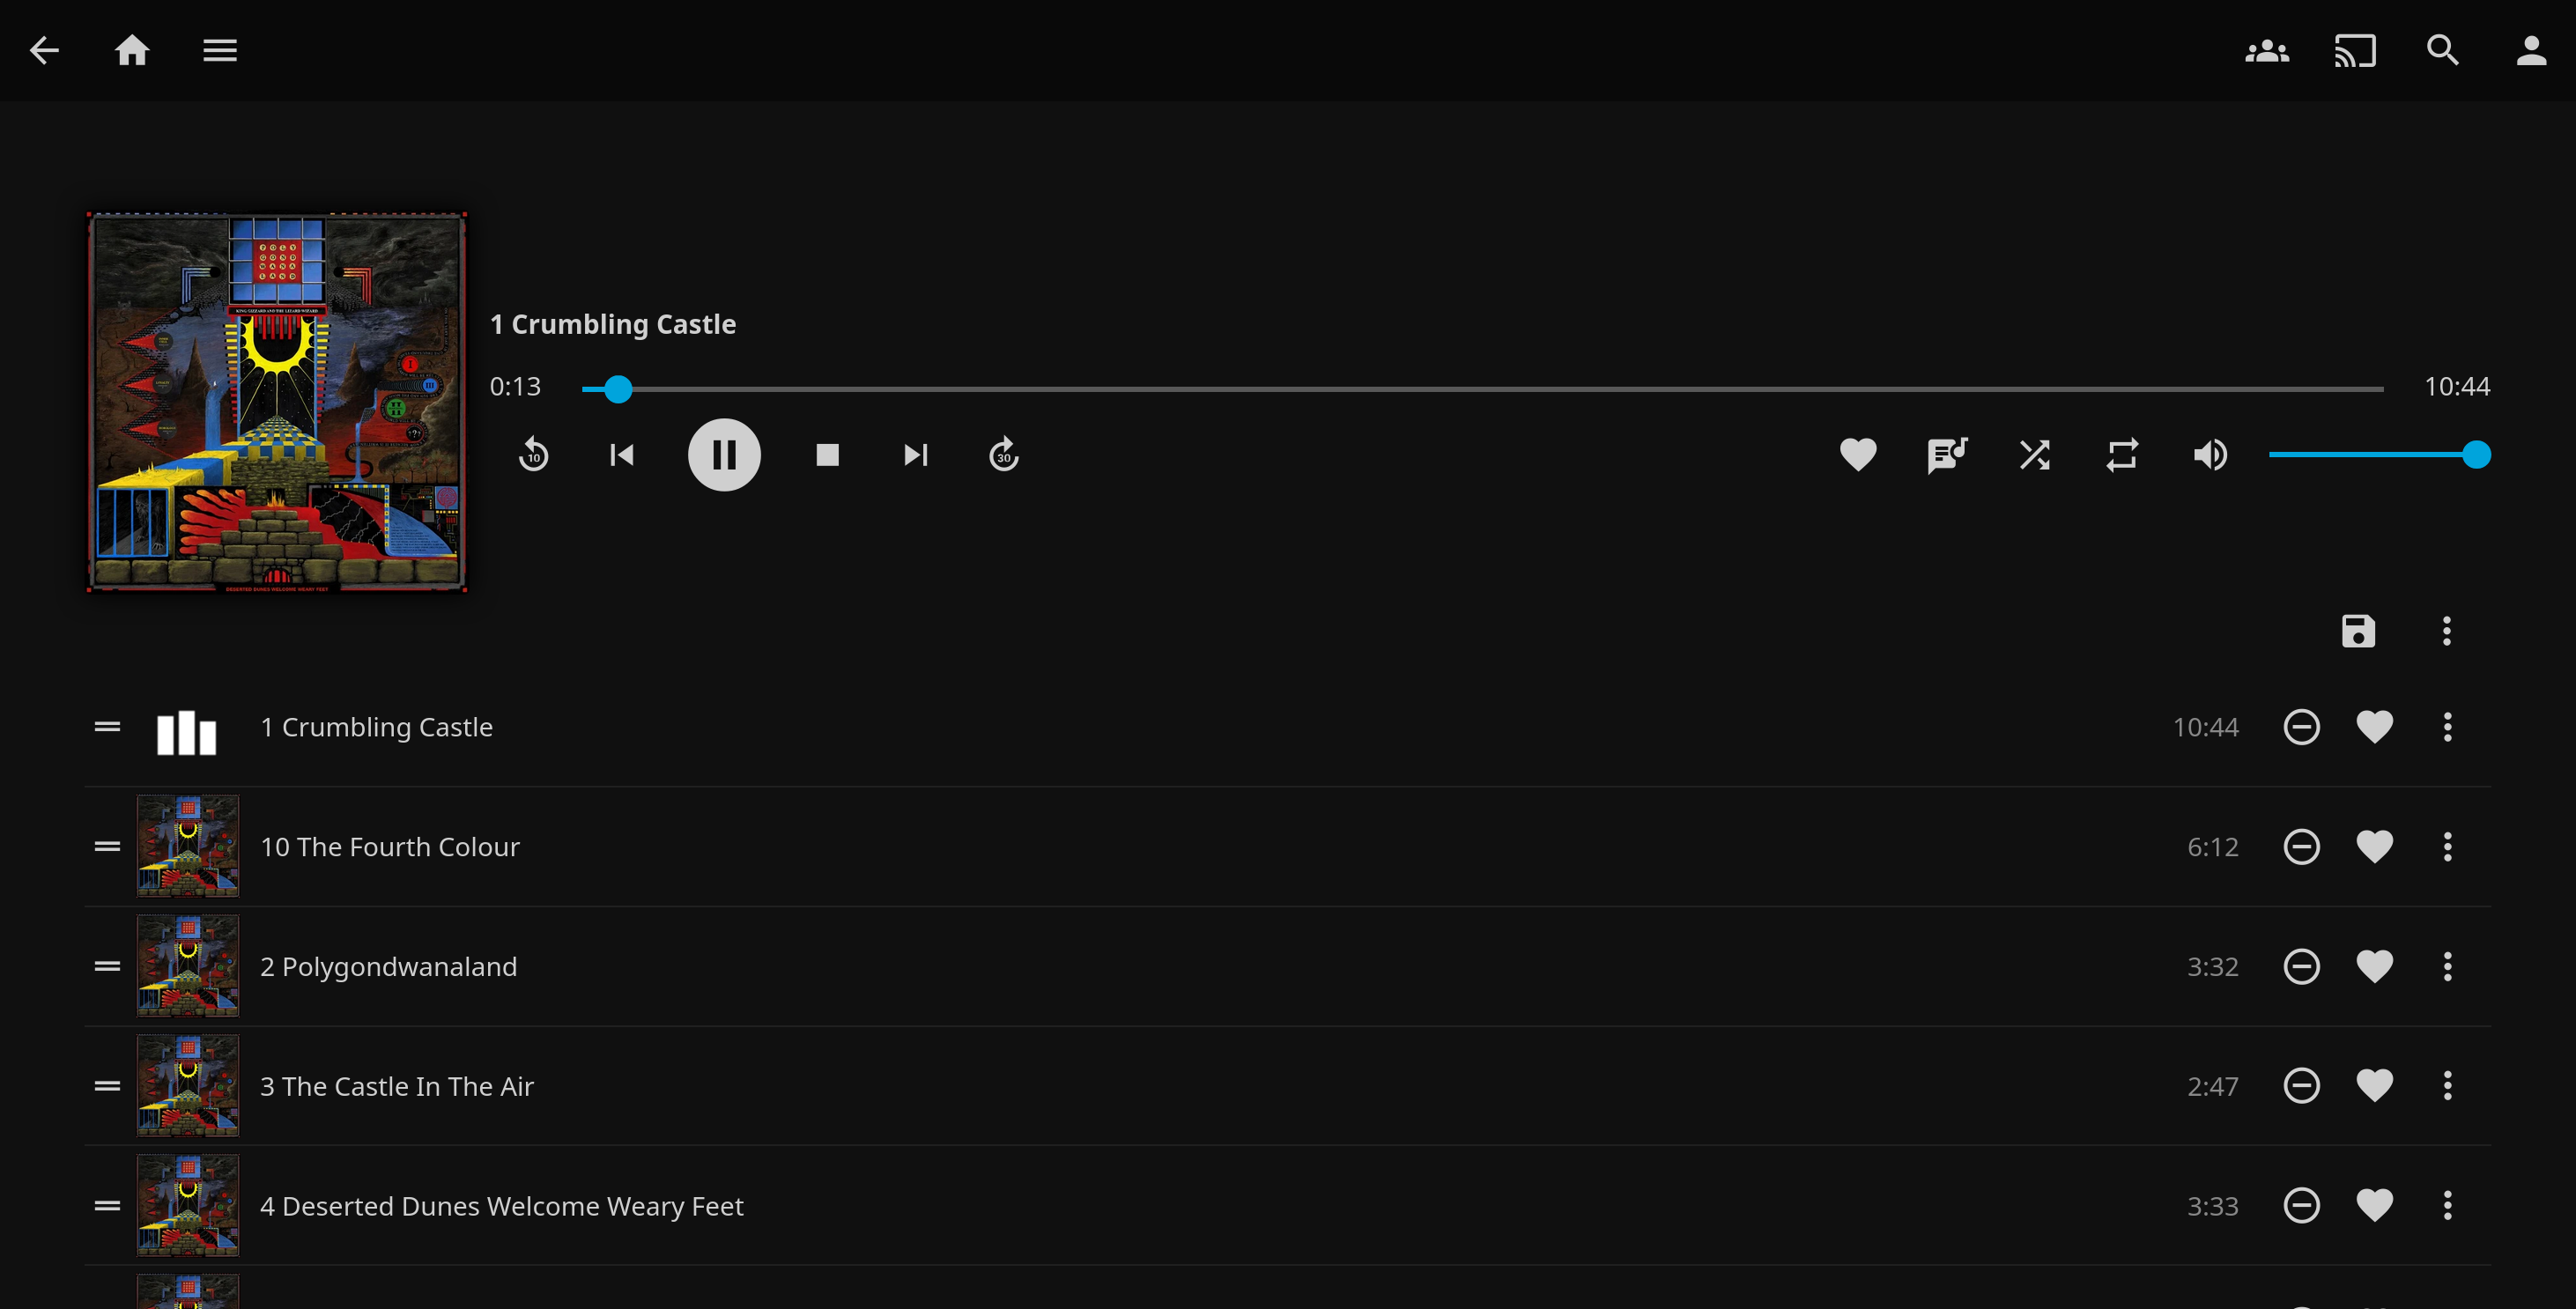Open the queue overflow menu
Viewport: 2576px width, 1309px height.
pyautogui.click(x=2447, y=631)
